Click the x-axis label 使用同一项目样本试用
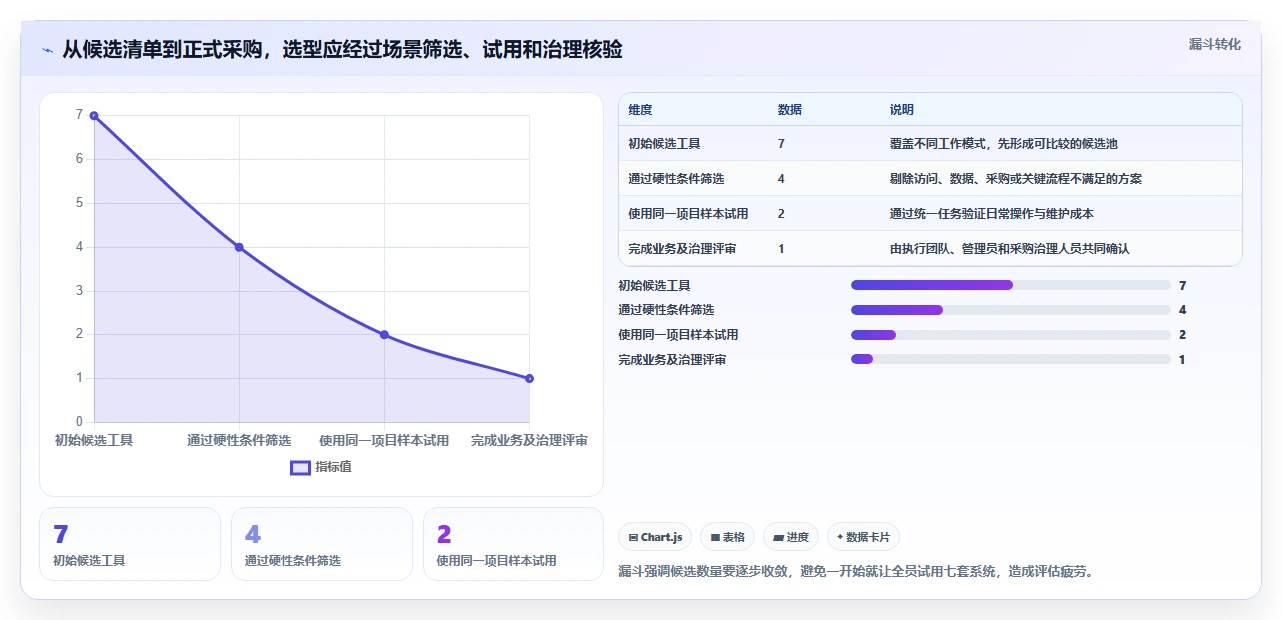Screen dimensions: 1282x620 coord(384,440)
